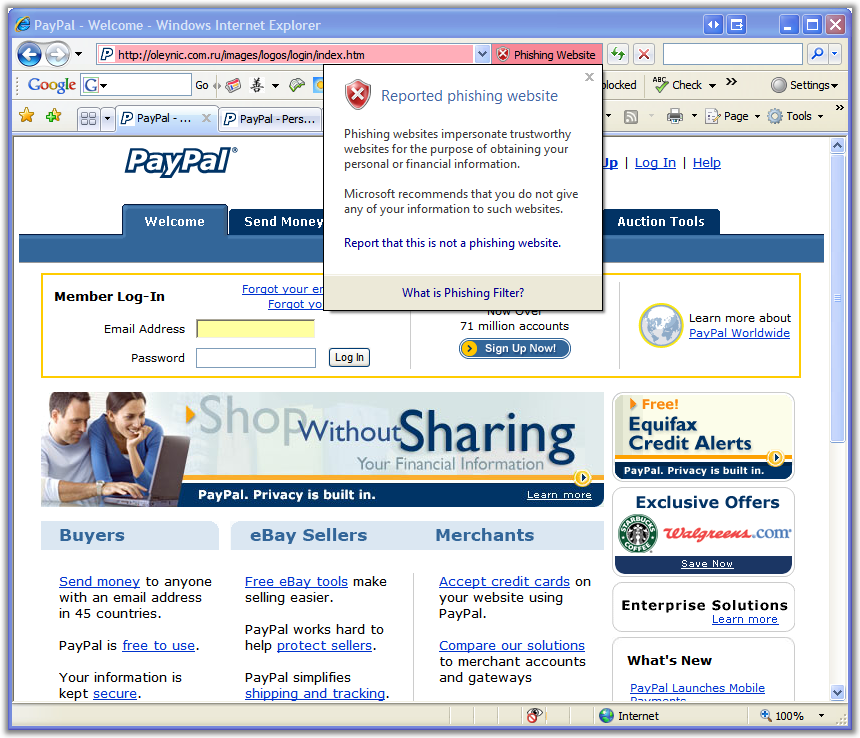This screenshot has width=860, height=738.
Task: Click the red Stop loading icon
Action: coord(644,54)
